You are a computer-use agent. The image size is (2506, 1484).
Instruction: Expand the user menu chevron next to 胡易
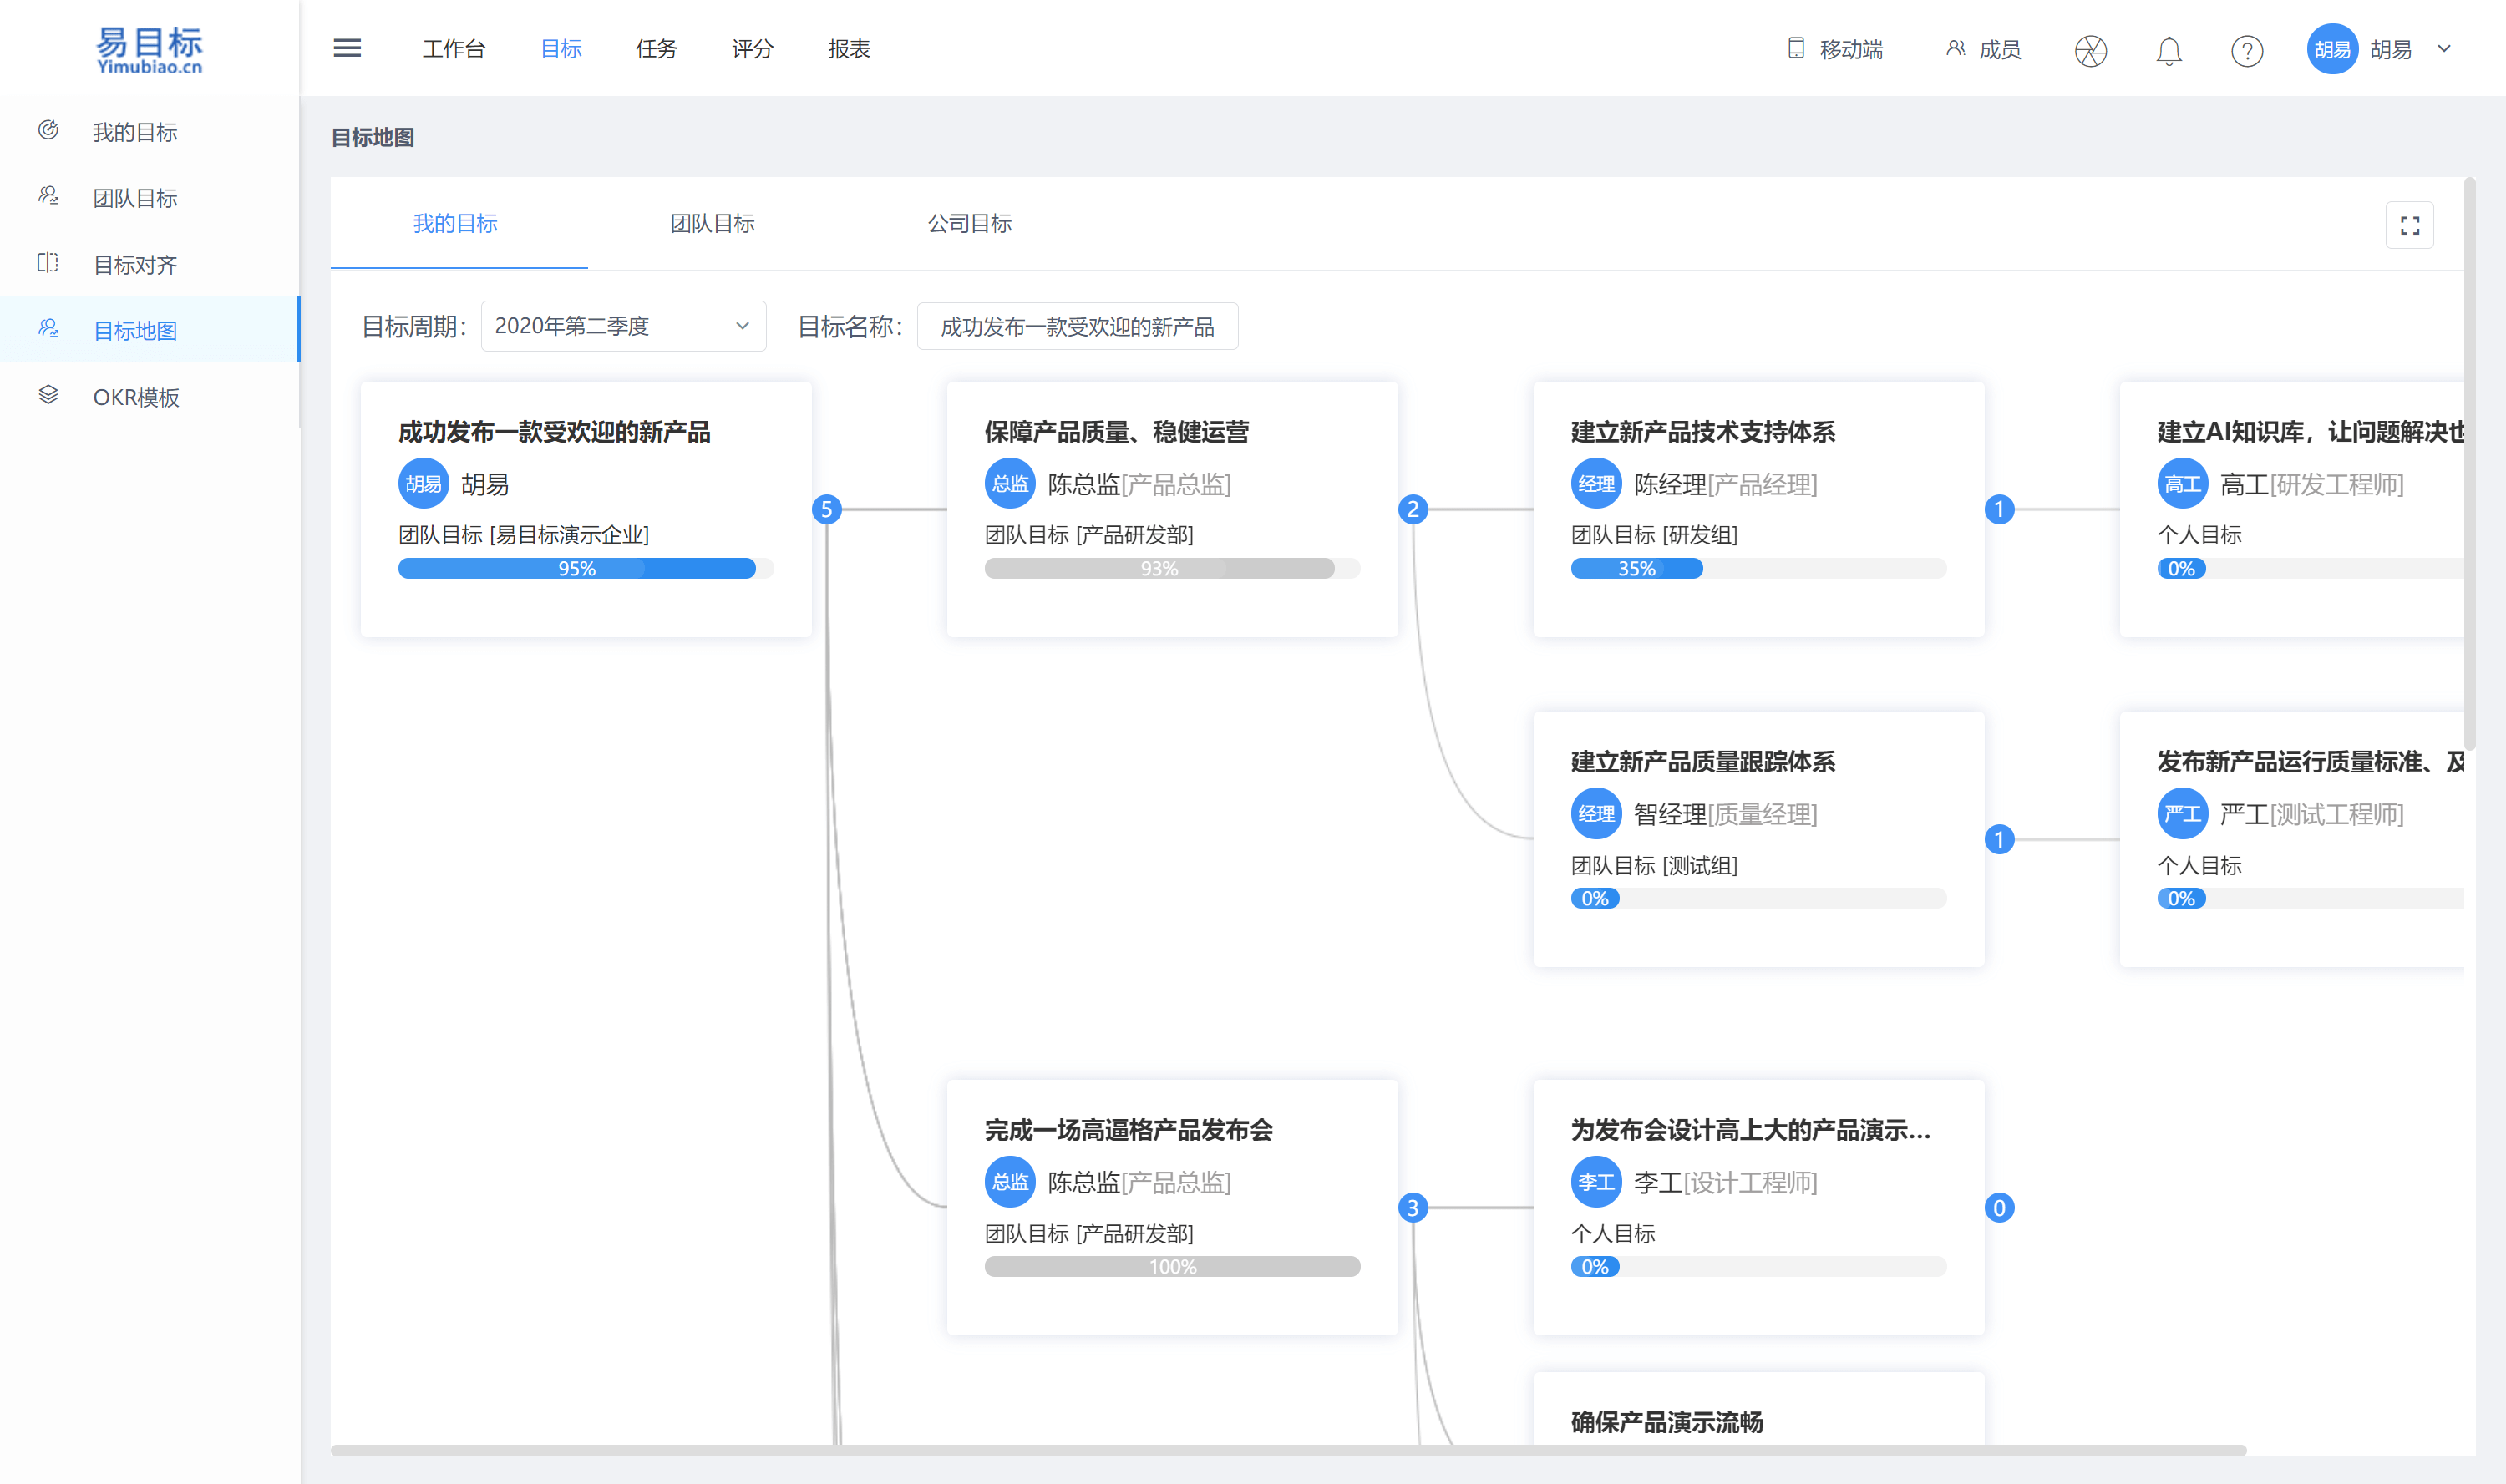coord(2444,48)
